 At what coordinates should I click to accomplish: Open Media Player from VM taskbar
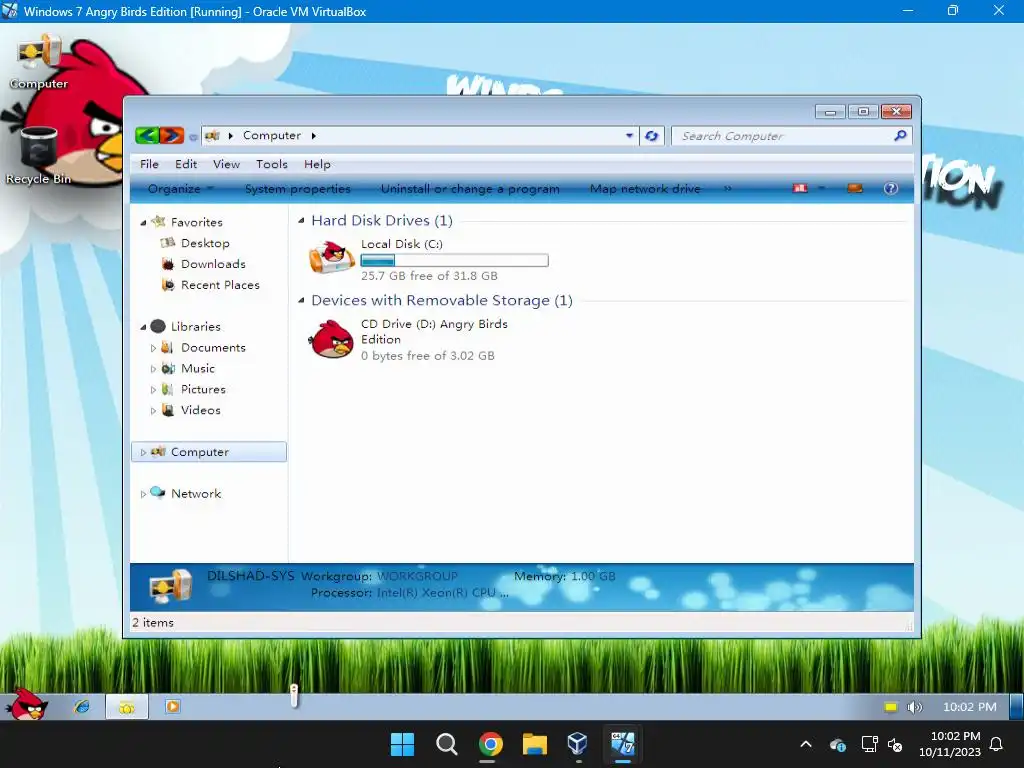172,707
